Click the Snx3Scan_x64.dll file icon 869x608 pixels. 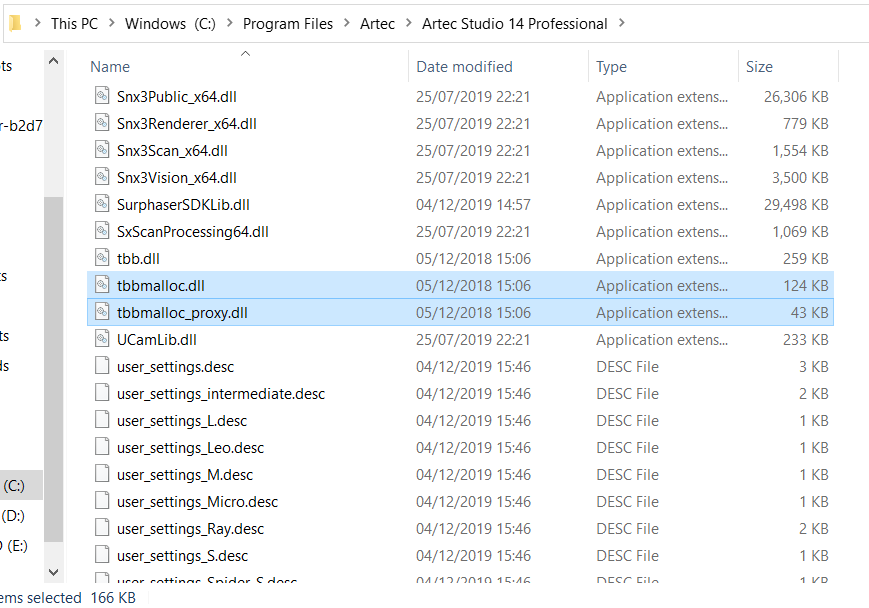tap(102, 150)
